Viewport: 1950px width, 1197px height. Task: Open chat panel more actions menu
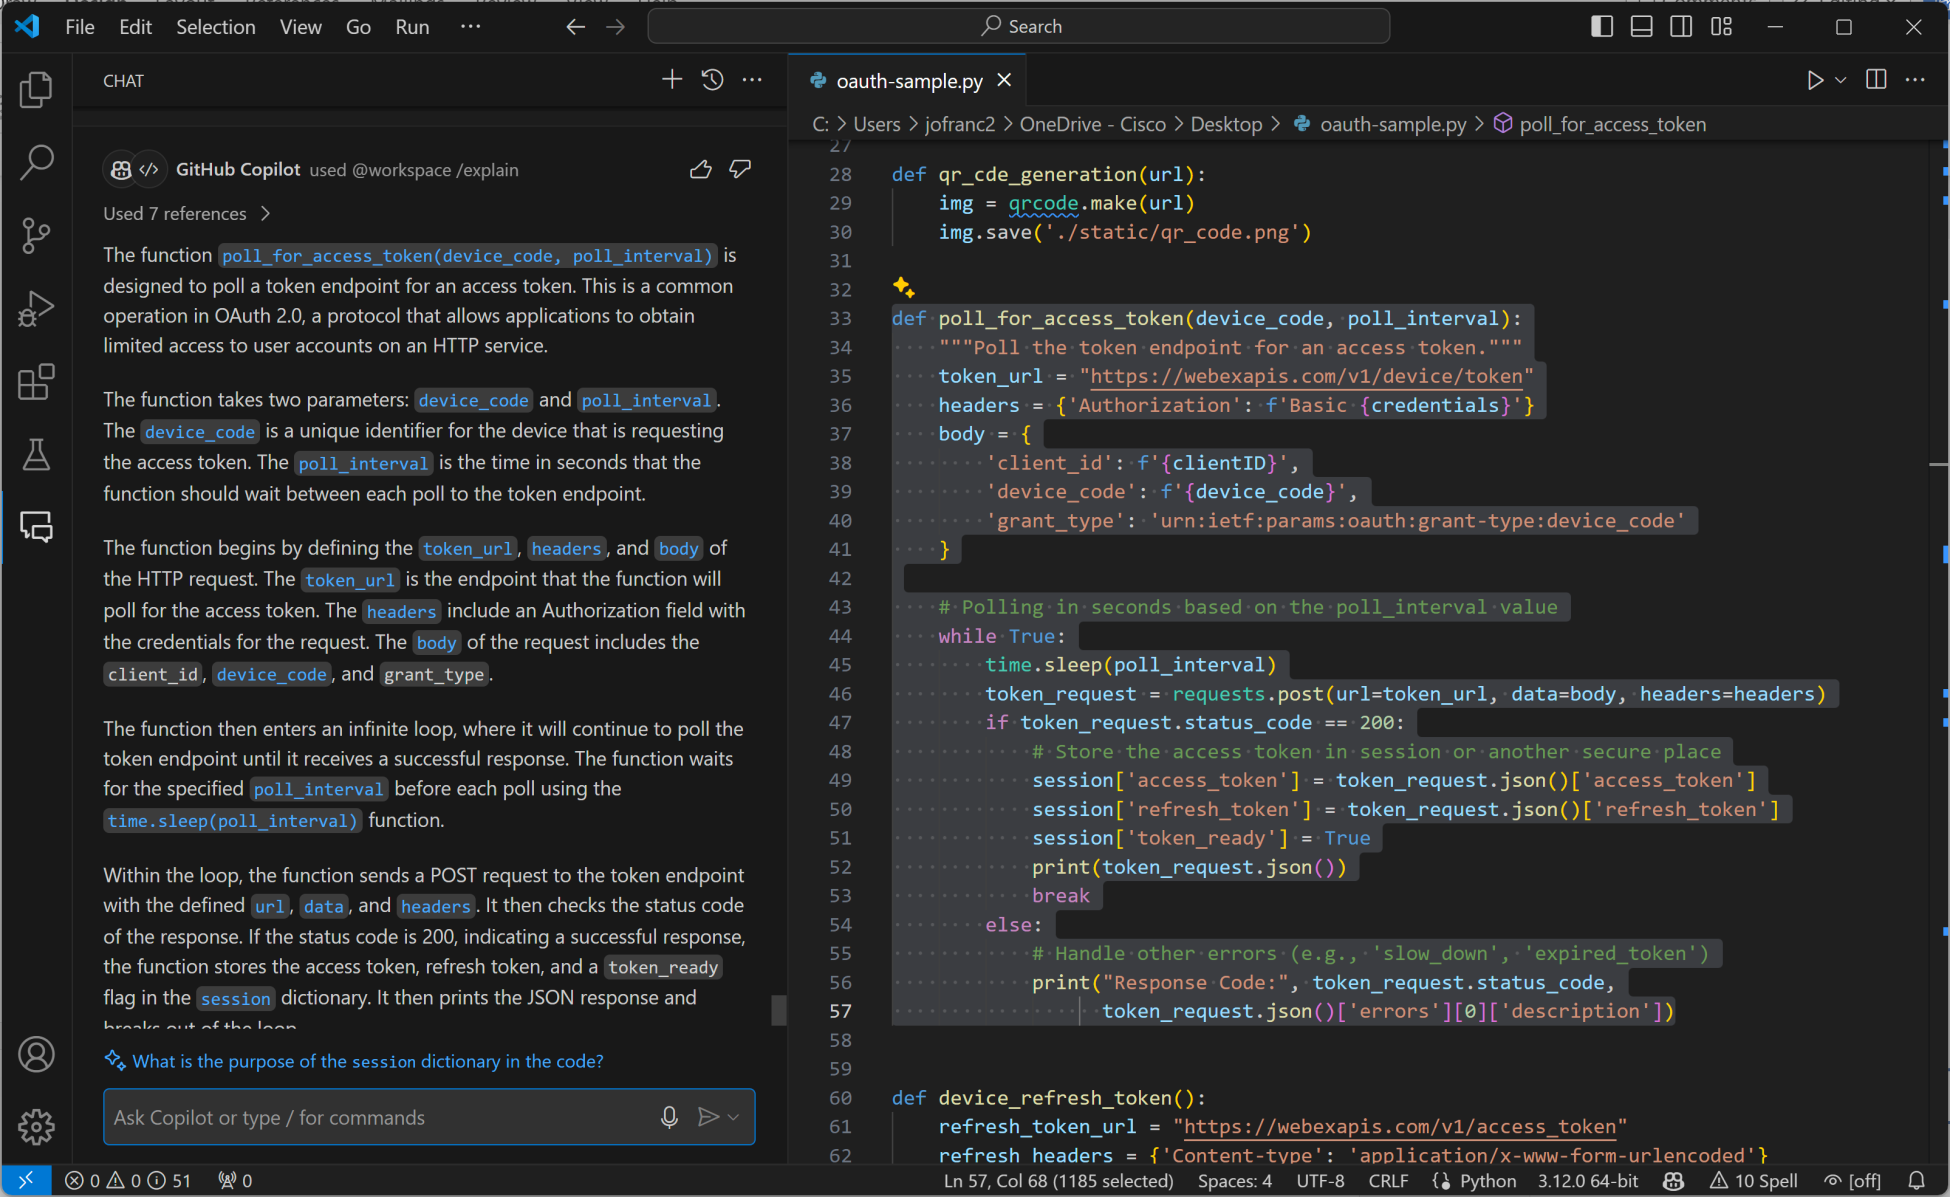(x=752, y=80)
